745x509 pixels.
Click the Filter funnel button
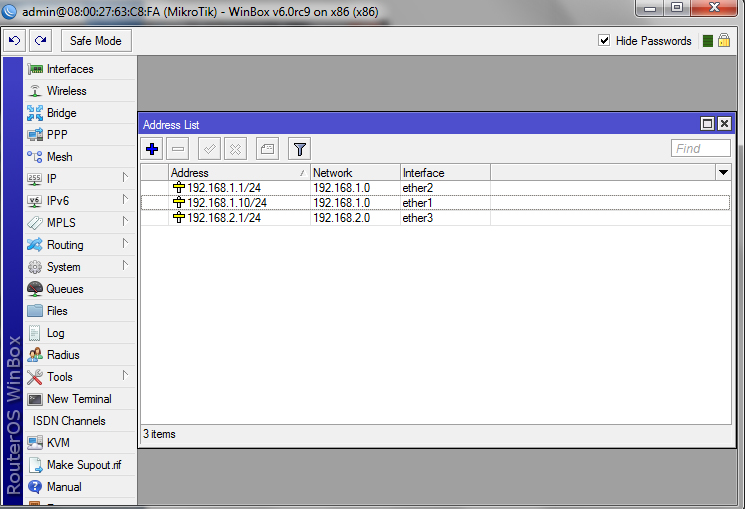click(x=299, y=149)
